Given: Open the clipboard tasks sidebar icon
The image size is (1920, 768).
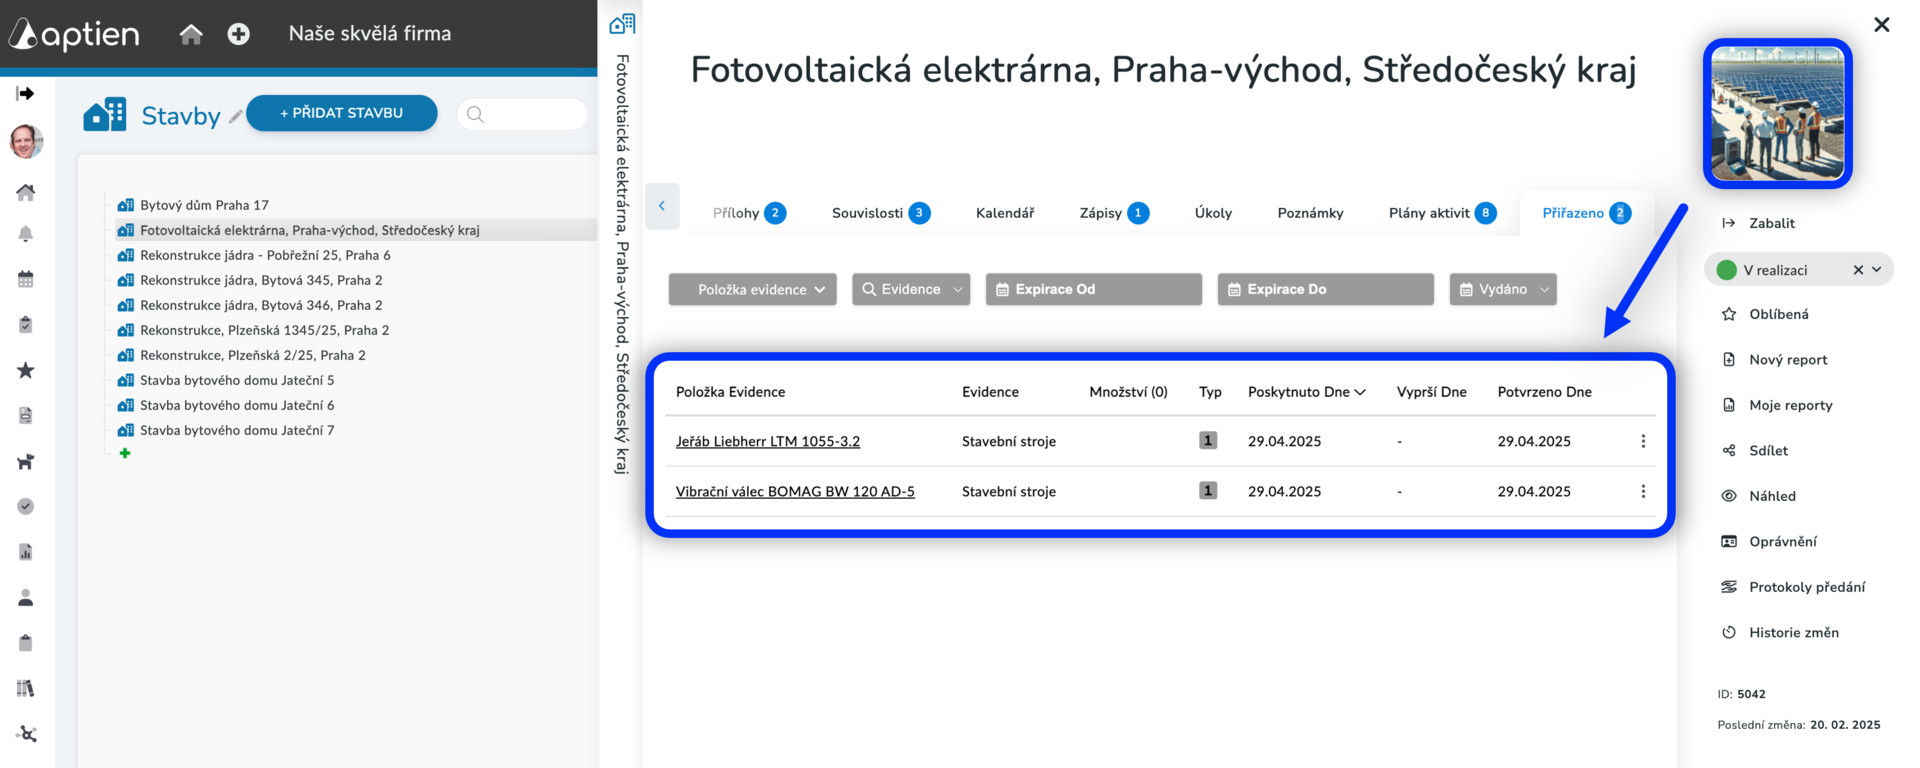Looking at the screenshot, I should (26, 324).
